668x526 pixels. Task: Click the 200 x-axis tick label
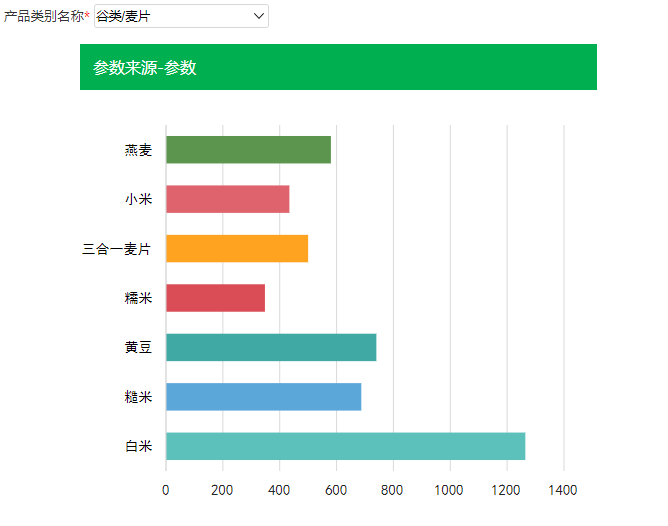222,490
